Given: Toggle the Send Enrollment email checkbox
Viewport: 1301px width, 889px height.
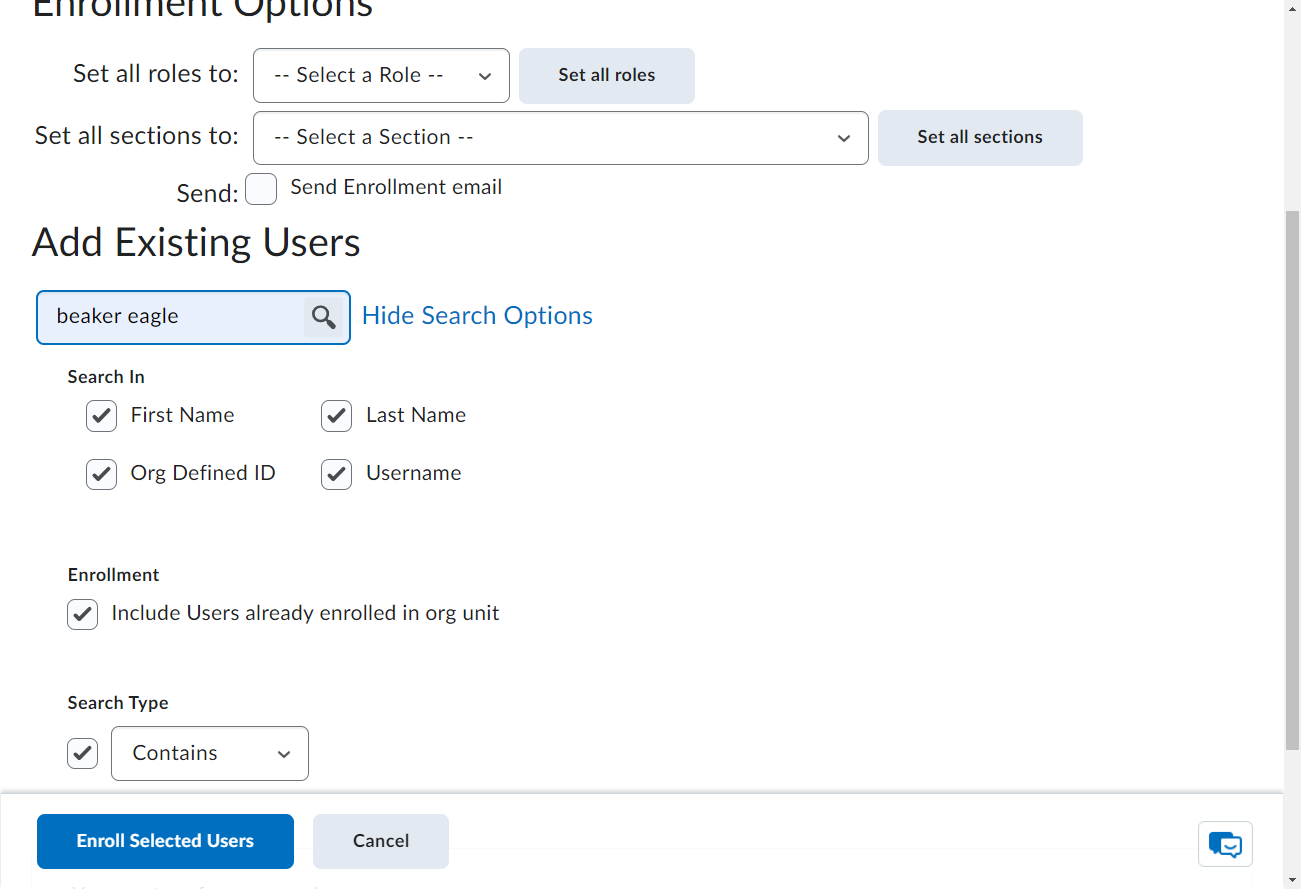Looking at the screenshot, I should tap(261, 189).
